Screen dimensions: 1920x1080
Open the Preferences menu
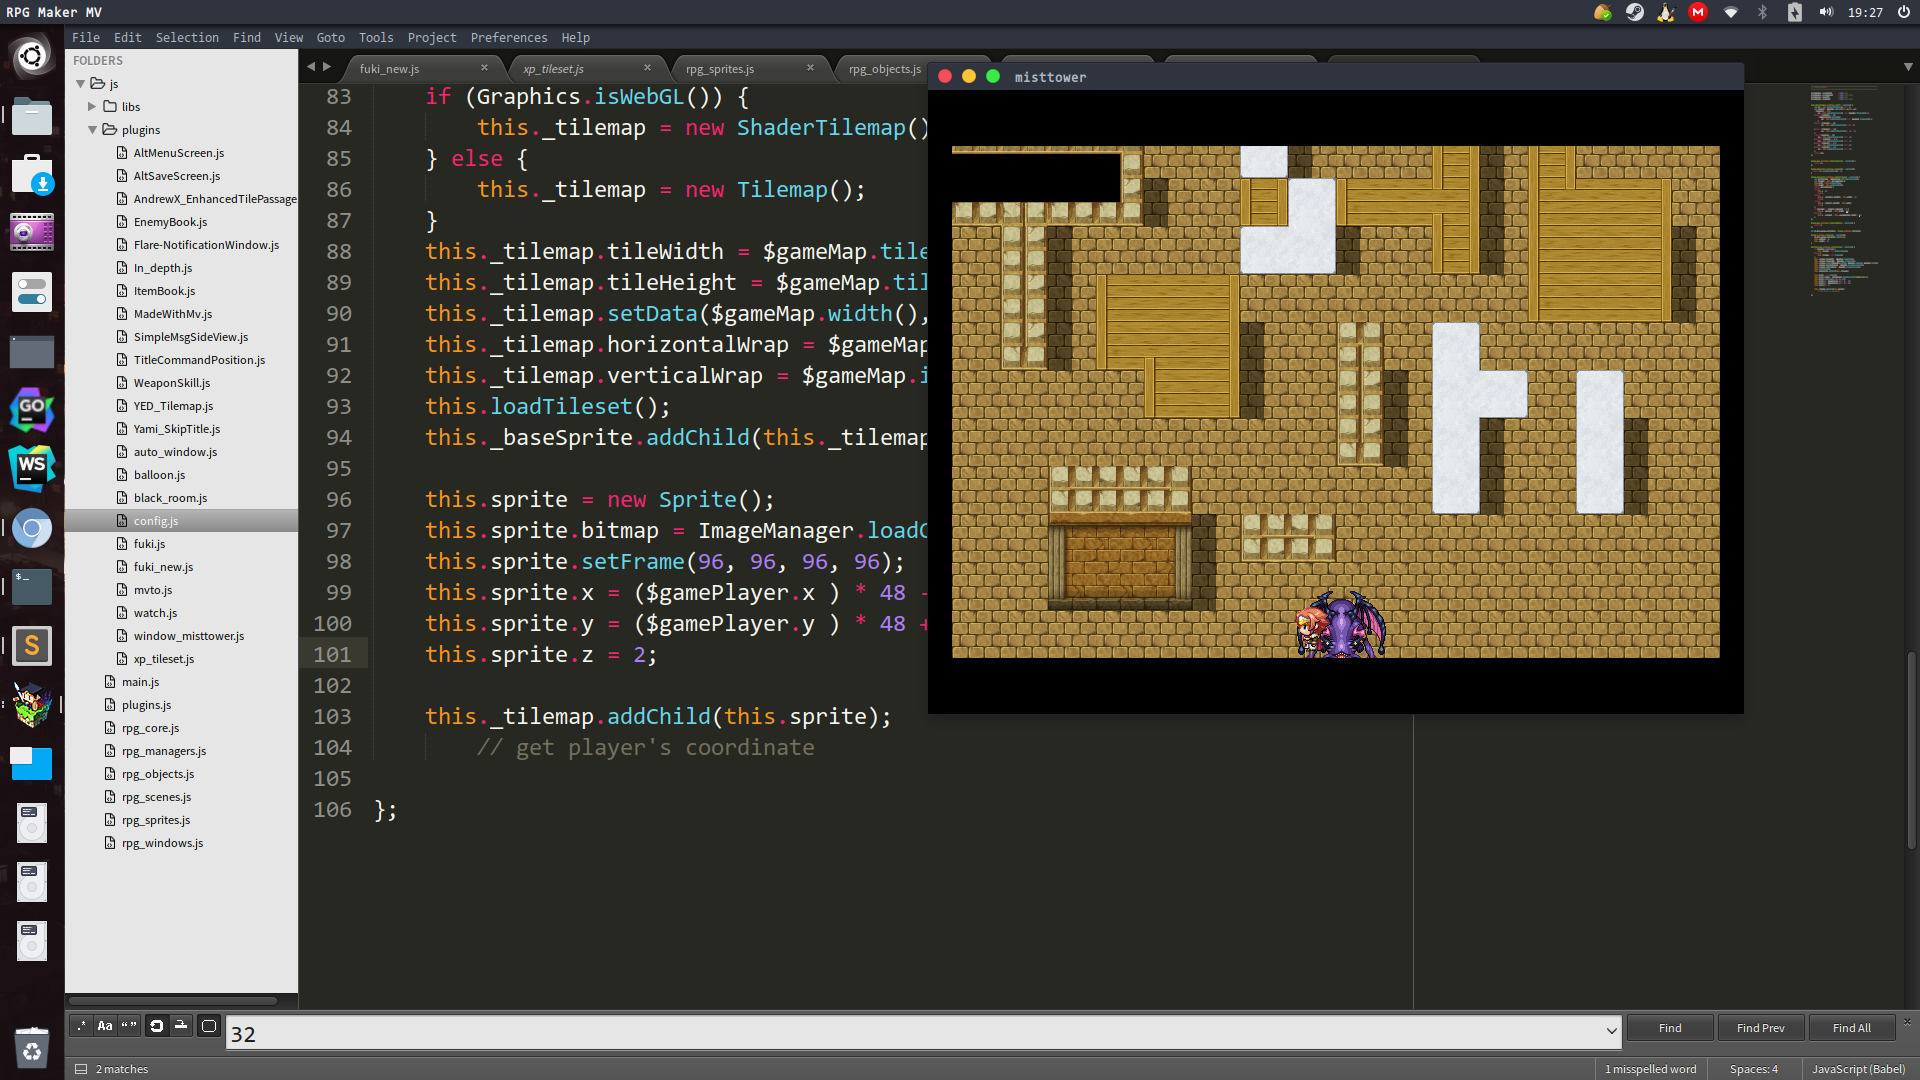click(509, 37)
